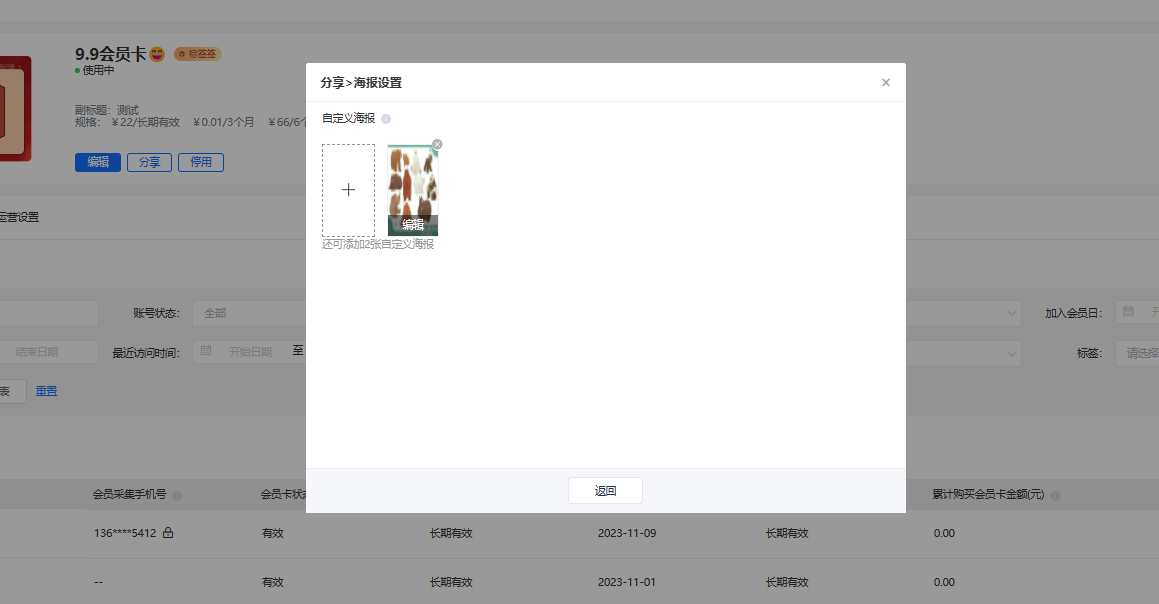Click info icon beside 累计购买会员卡金额 header
Viewport: 1159px width, 604px height.
pyautogui.click(x=1056, y=496)
